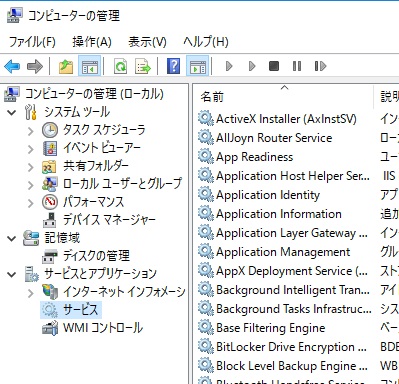Open ディスクの管理 in the tree
Screen dimensions: 399x384
[96, 256]
